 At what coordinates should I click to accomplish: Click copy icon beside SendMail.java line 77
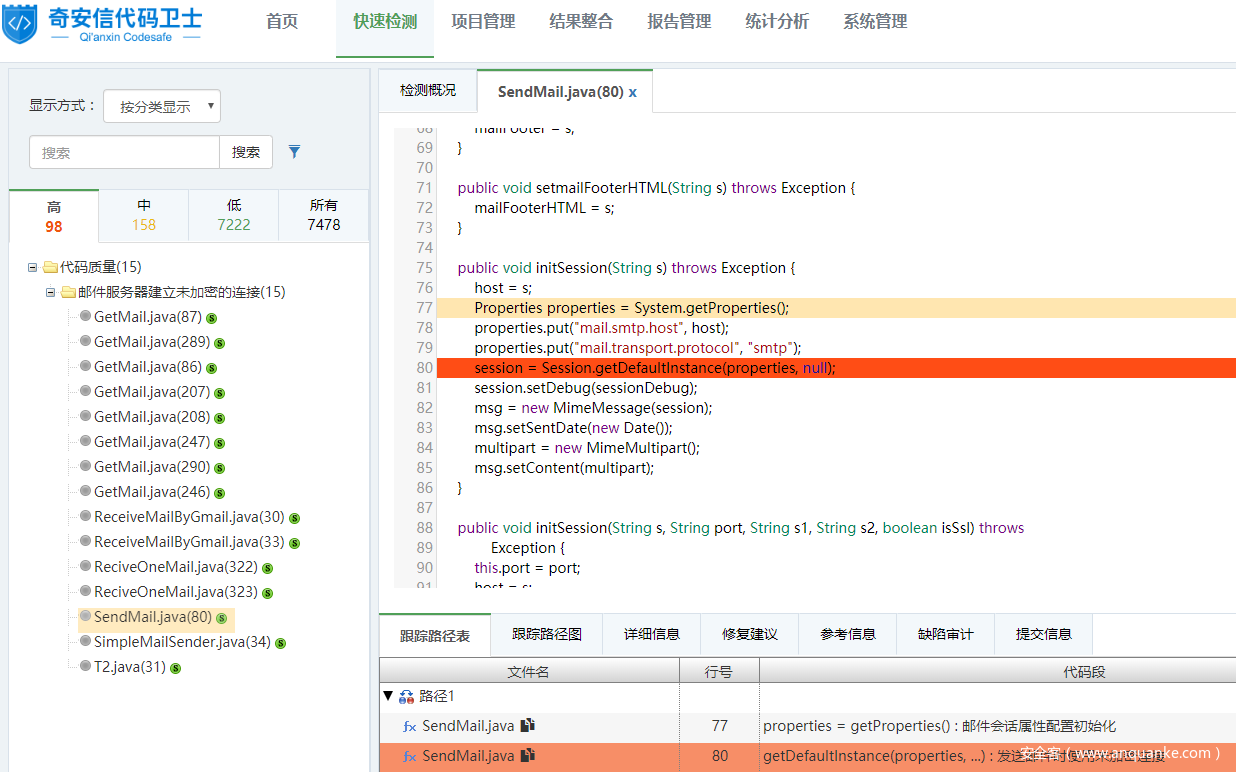click(527, 725)
